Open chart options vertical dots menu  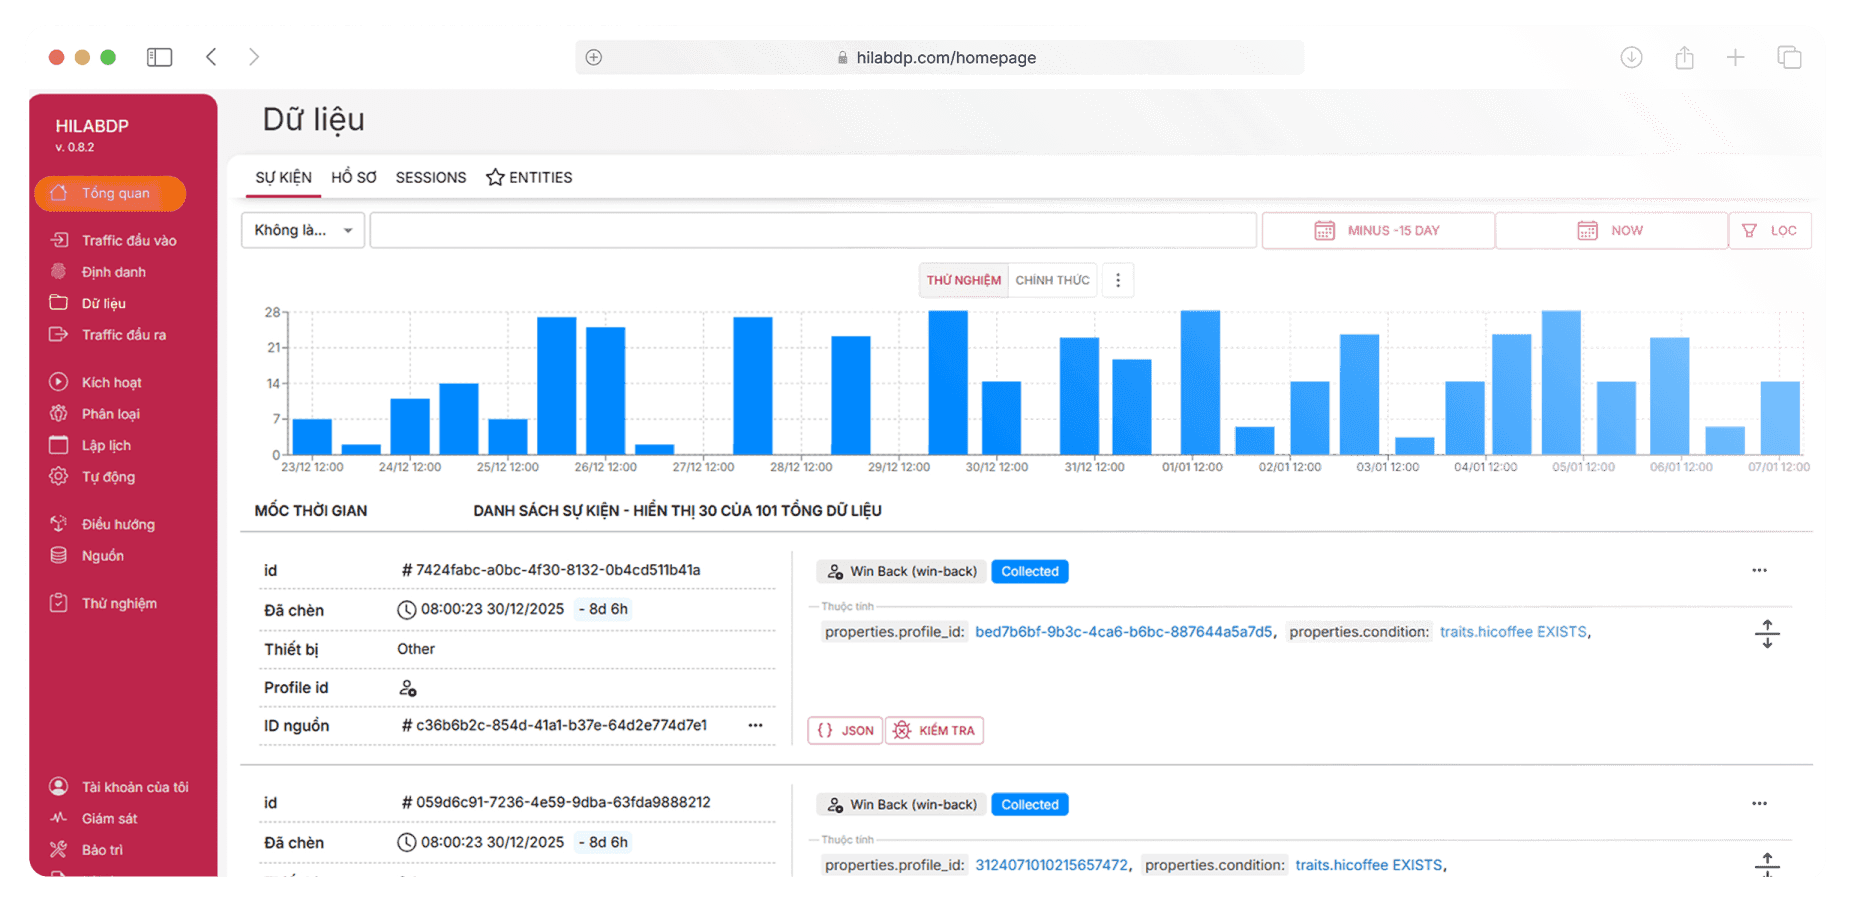point(1118,280)
